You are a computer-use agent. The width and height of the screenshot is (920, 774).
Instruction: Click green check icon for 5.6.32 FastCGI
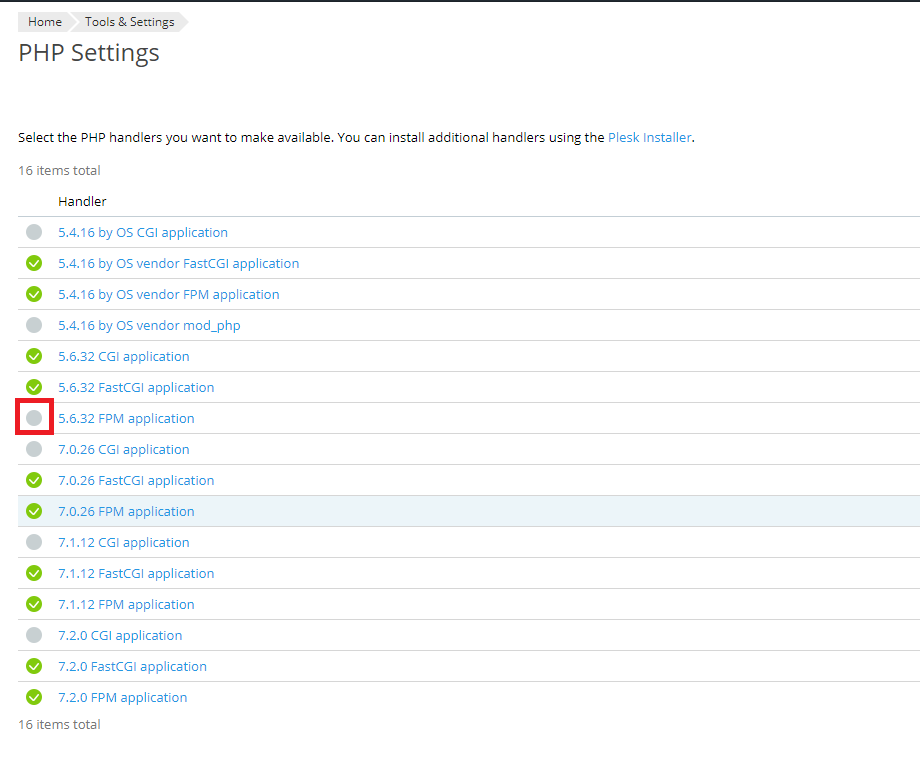click(x=34, y=387)
